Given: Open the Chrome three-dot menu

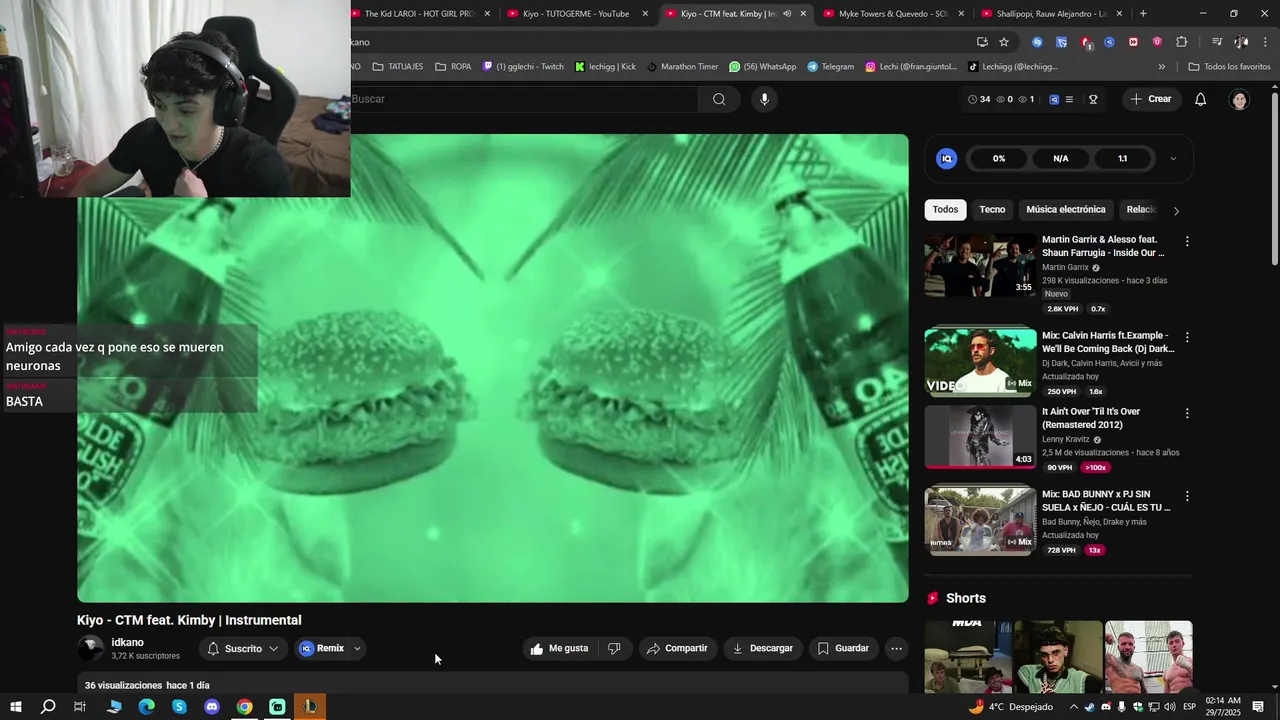Looking at the screenshot, I should [x=1266, y=42].
